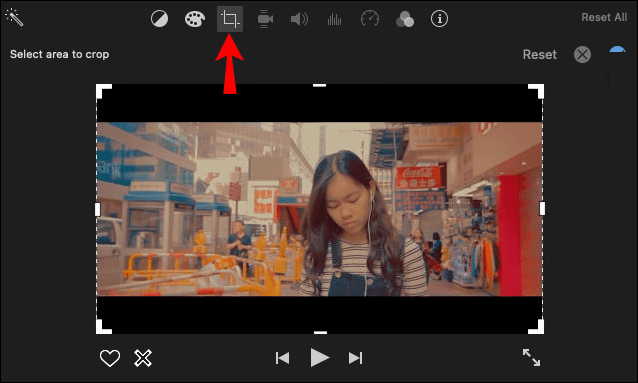Open the volume speaker settings
This screenshot has width=638, height=383.
299,19
